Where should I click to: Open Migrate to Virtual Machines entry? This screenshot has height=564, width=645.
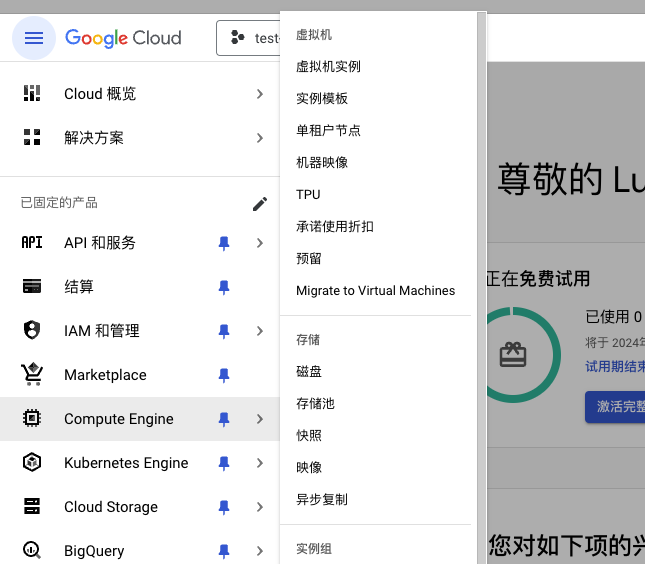376,290
